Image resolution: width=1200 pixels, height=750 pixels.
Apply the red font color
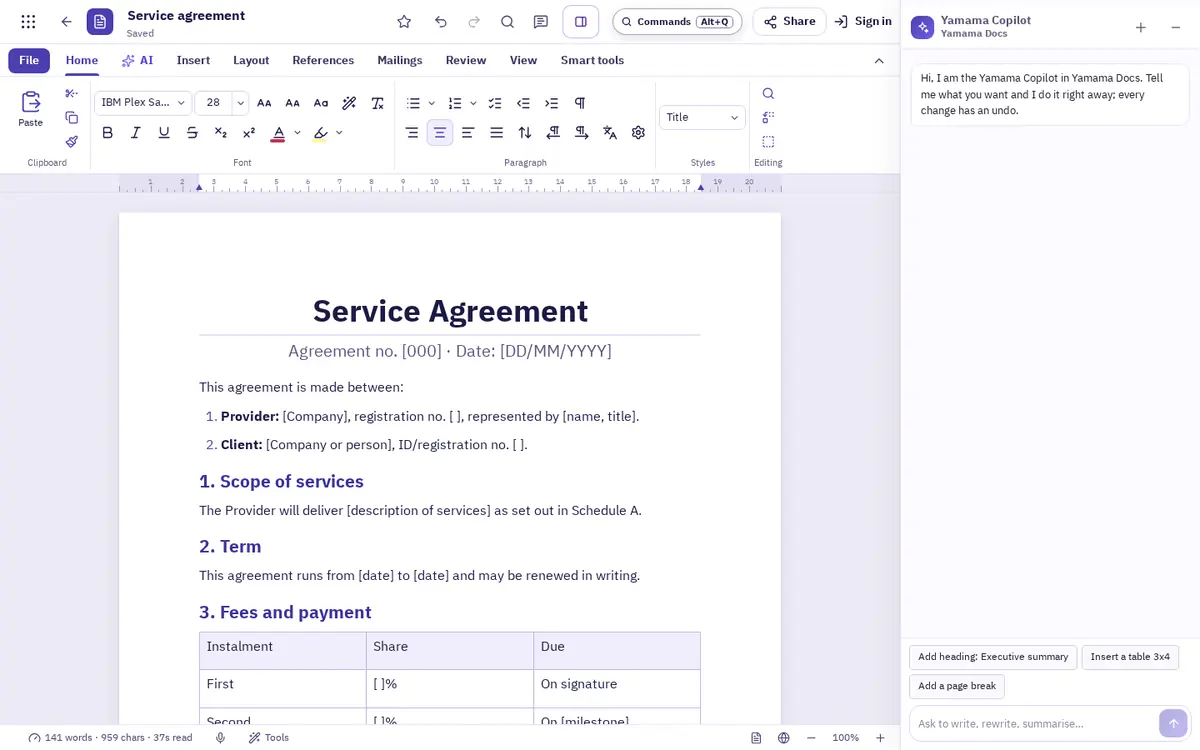(278, 132)
